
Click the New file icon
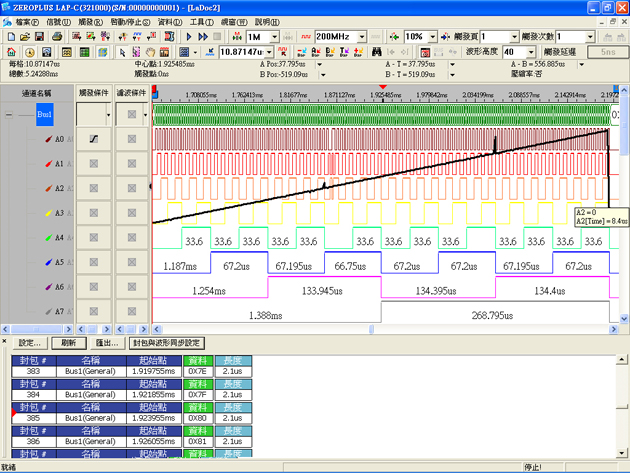point(9,37)
